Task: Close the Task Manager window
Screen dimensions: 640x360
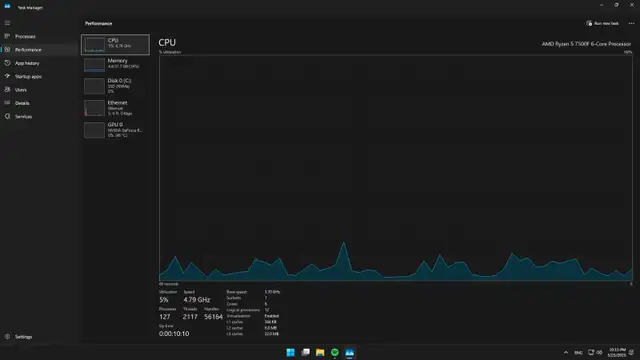Action: (632, 5)
